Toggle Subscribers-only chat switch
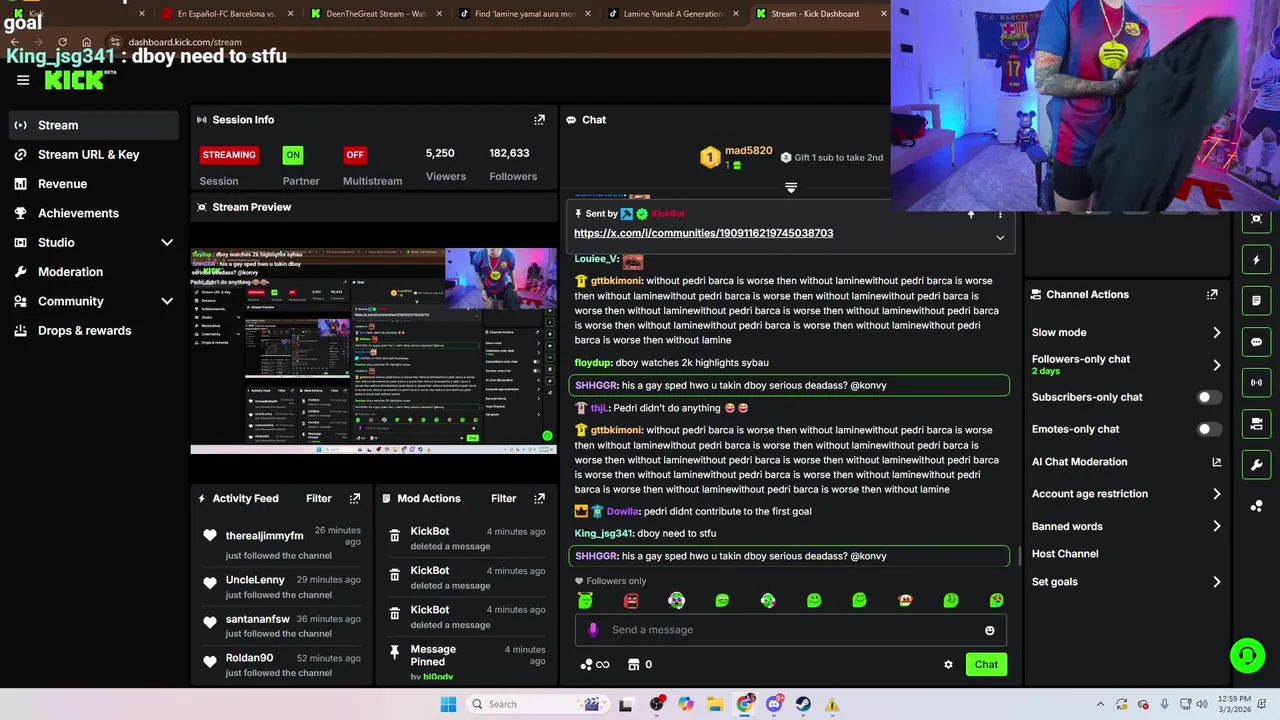Image resolution: width=1280 pixels, height=720 pixels. (1209, 397)
